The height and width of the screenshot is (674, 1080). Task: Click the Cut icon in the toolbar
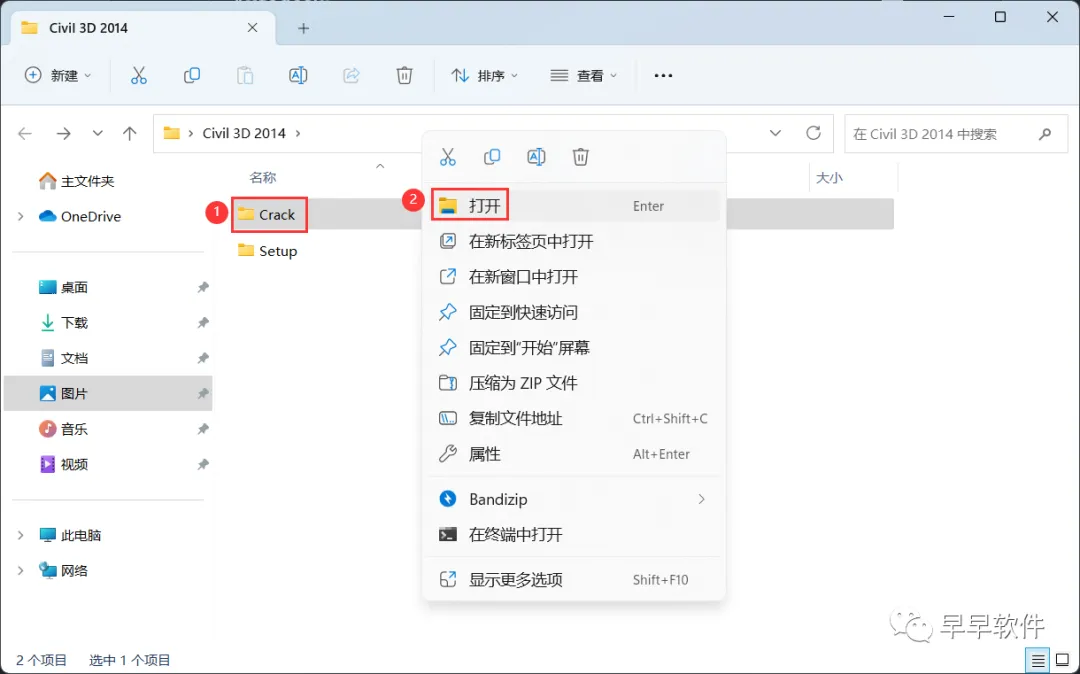tap(138, 75)
